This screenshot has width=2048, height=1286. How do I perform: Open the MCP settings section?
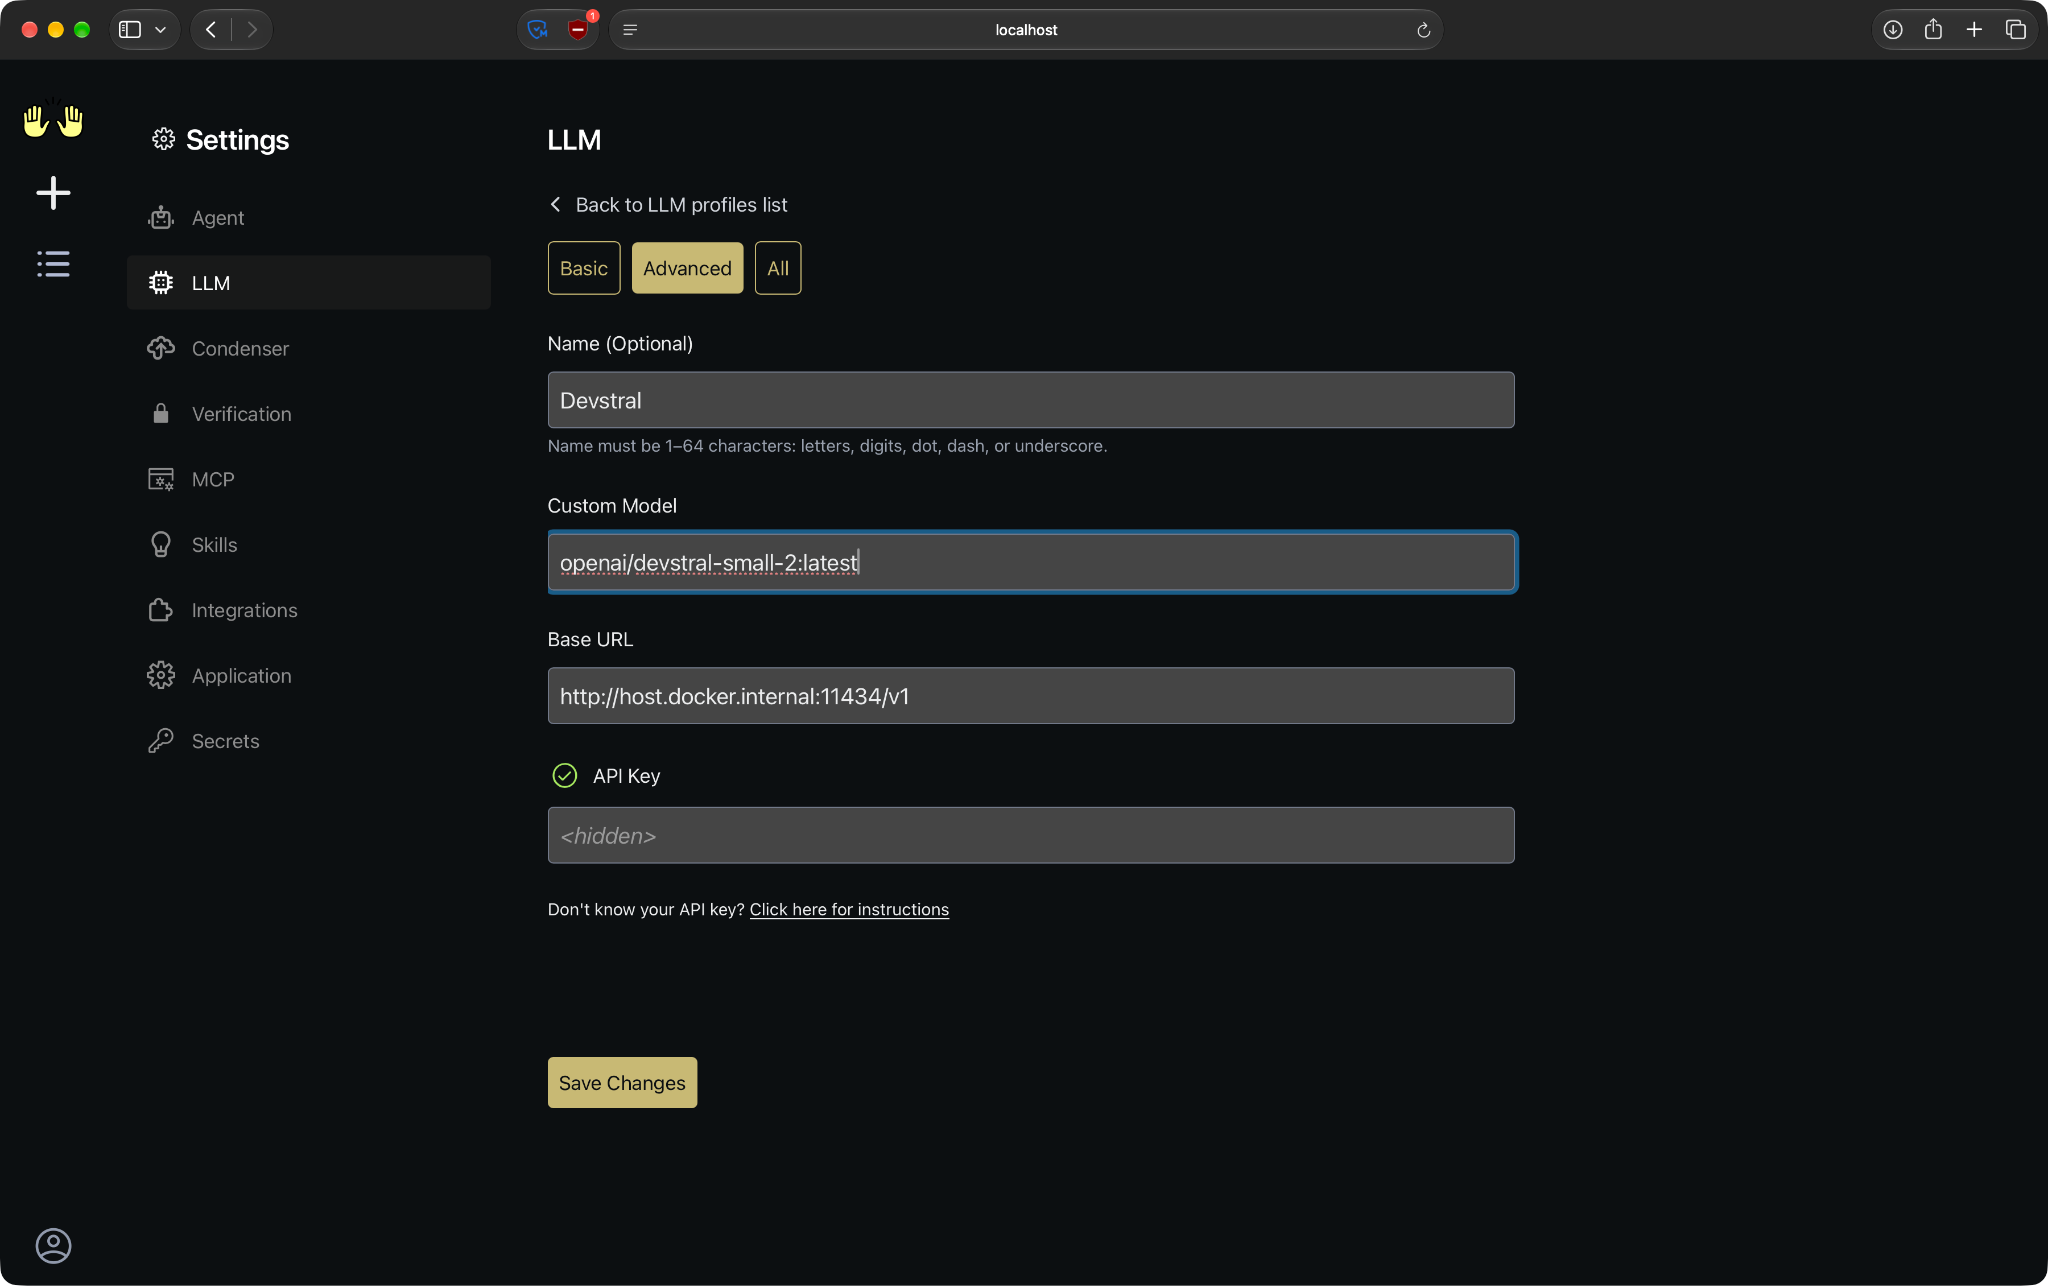308,479
